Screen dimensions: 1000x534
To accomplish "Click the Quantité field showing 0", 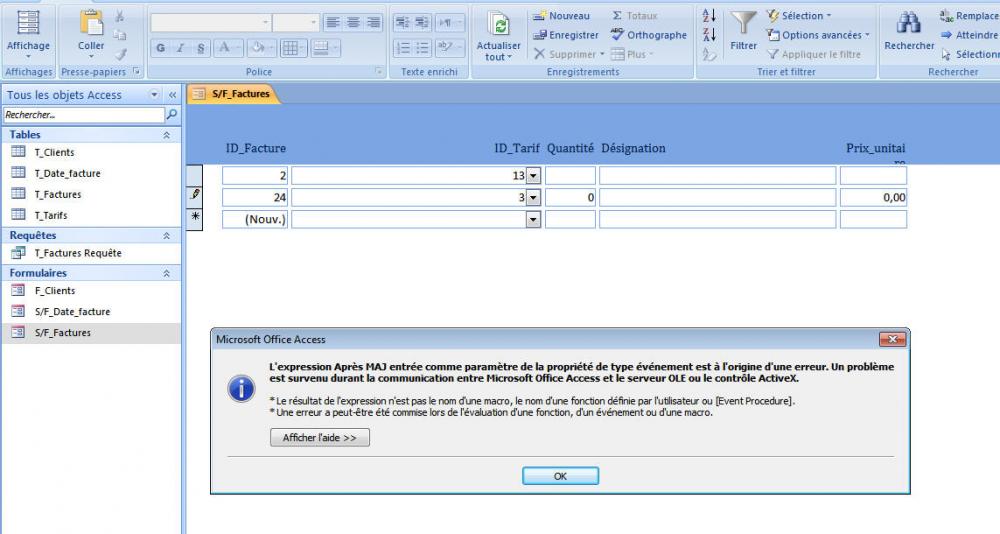I will [x=570, y=198].
